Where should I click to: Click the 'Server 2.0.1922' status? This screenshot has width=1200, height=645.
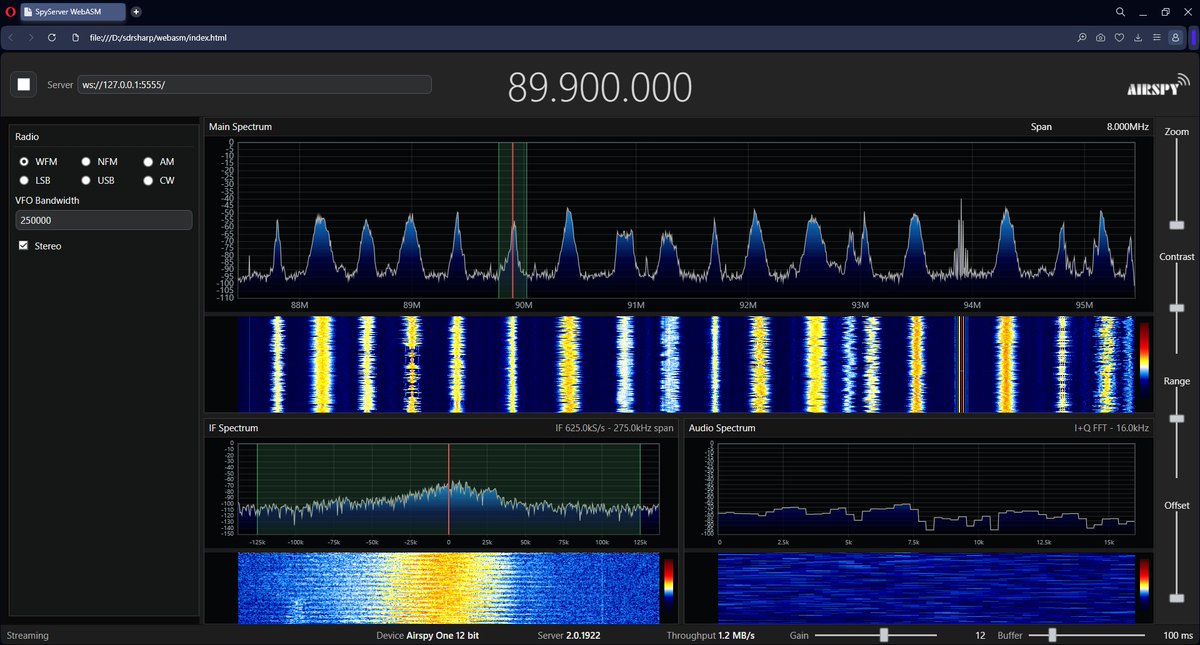pos(569,635)
